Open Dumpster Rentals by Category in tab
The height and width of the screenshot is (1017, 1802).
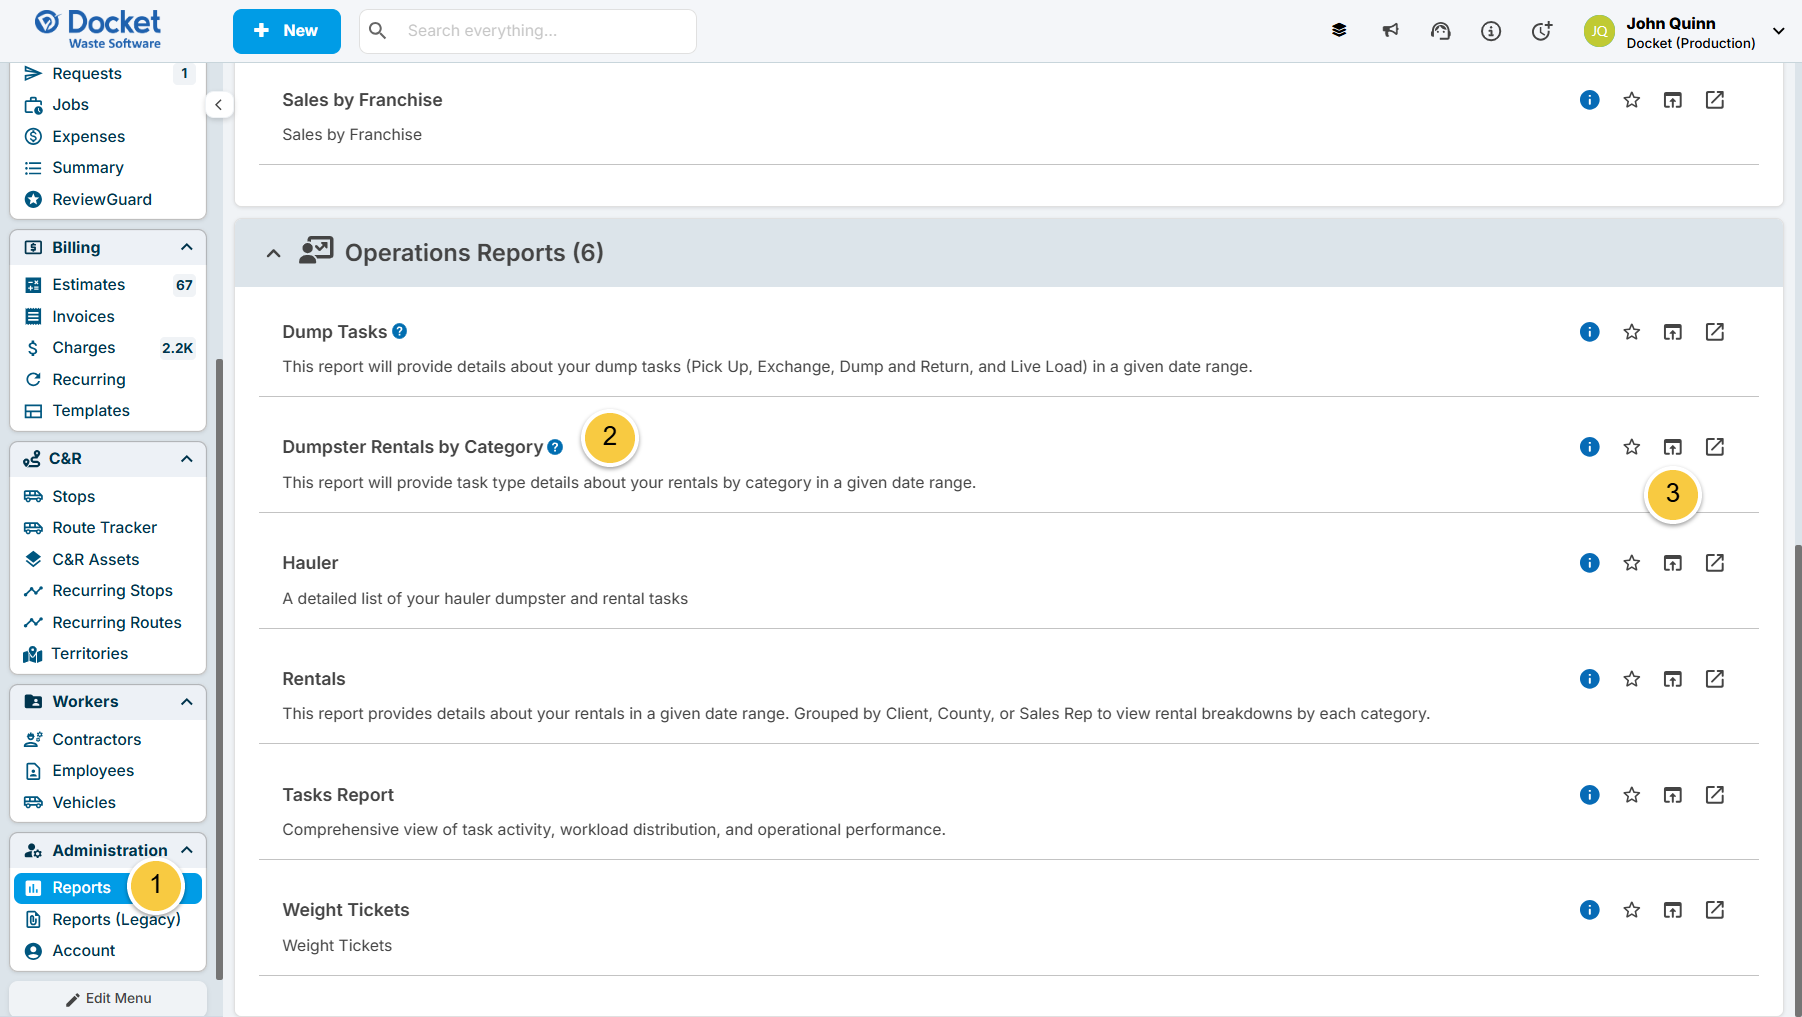[1673, 447]
